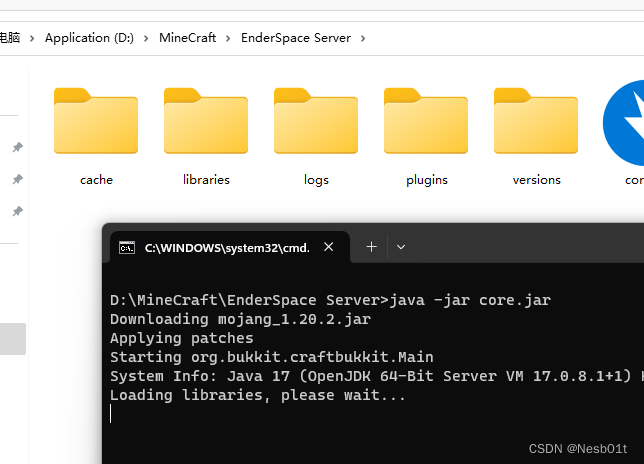644x464 pixels.
Task: Select the versions folder icon
Action: click(x=536, y=124)
